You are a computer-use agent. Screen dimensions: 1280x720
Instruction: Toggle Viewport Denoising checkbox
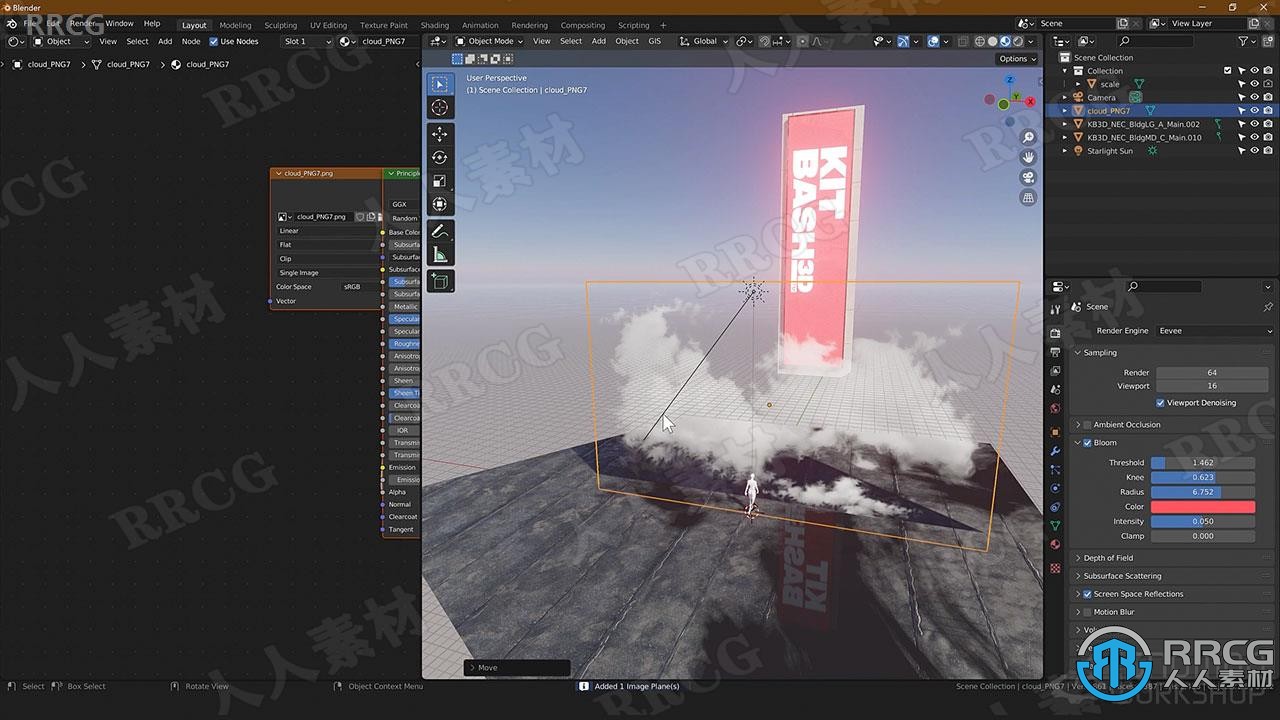click(1160, 403)
